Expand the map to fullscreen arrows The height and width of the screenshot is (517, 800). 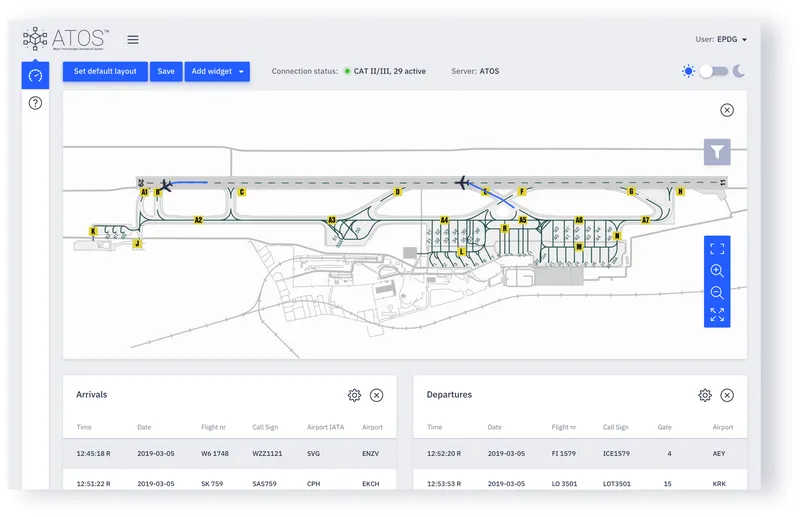[x=717, y=314]
